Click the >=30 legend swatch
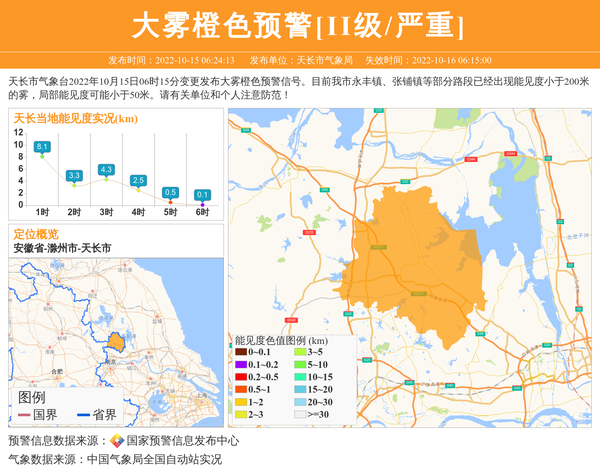The image size is (600, 471). click(x=299, y=414)
